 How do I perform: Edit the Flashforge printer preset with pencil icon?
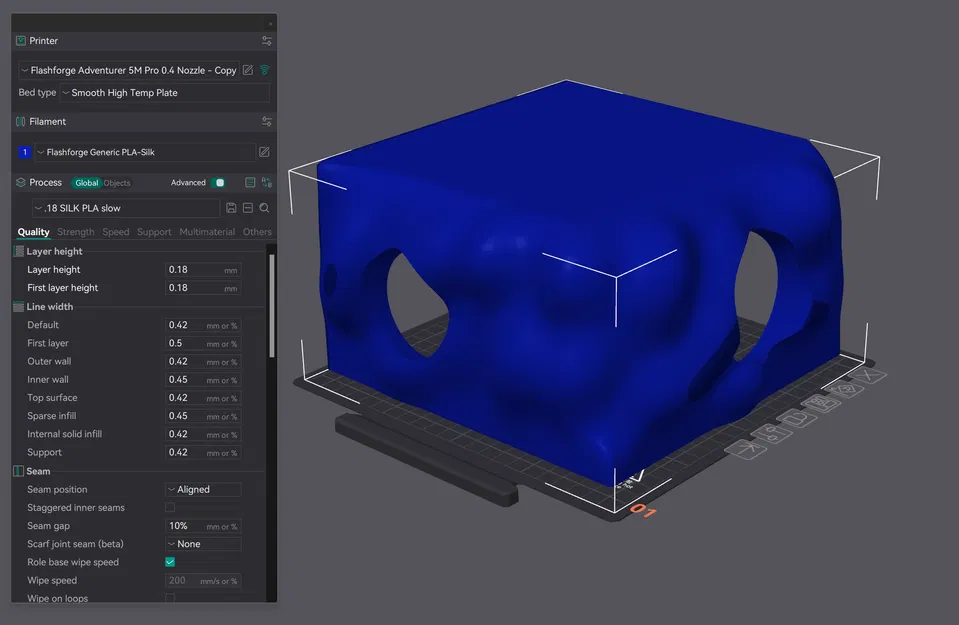coord(249,70)
